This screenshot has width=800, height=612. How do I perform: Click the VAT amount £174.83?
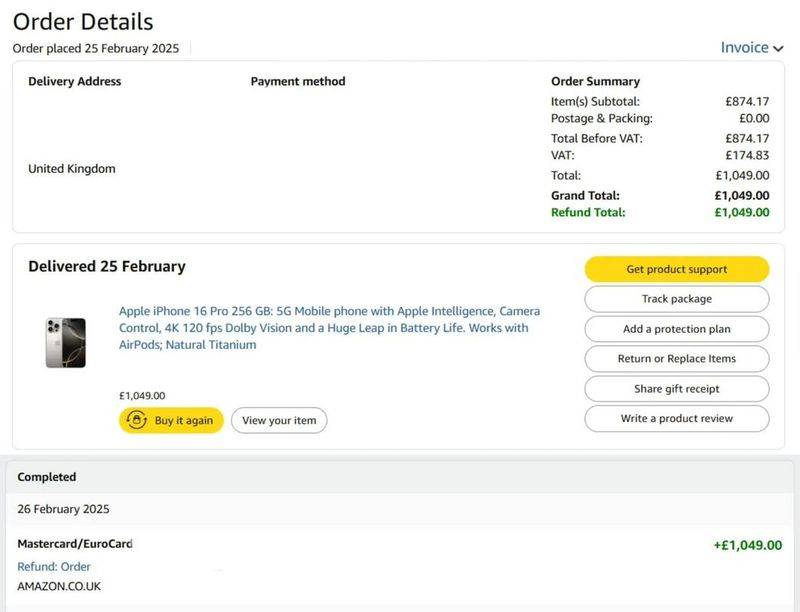[x=747, y=155]
